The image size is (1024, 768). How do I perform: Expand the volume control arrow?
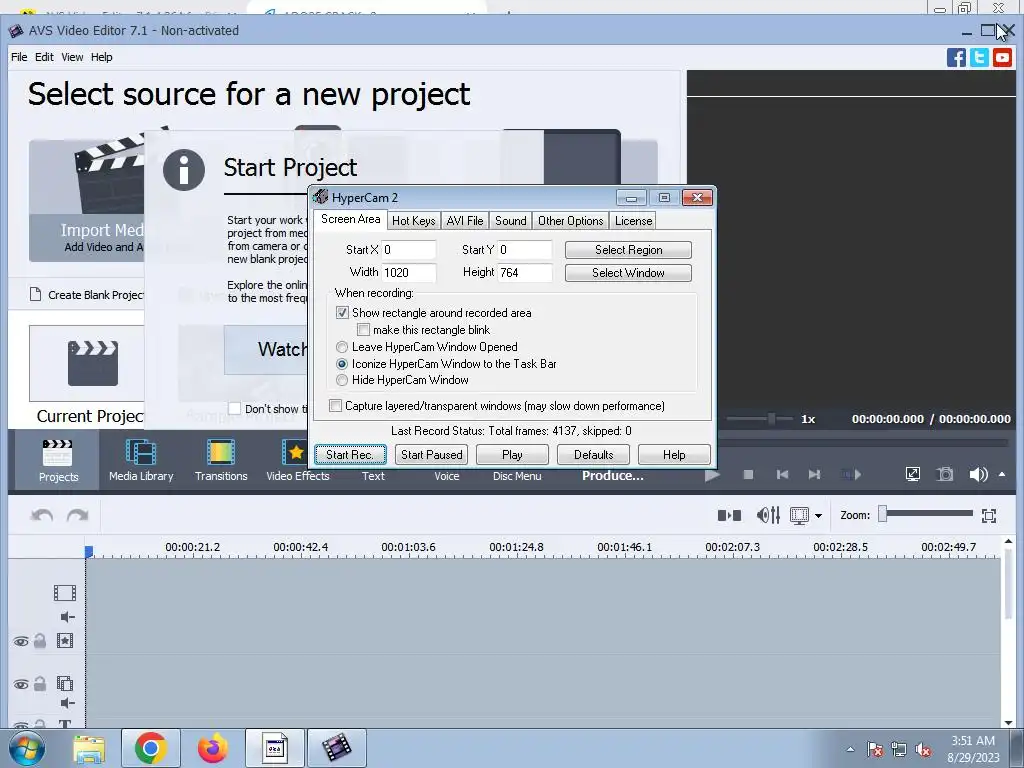1002,474
